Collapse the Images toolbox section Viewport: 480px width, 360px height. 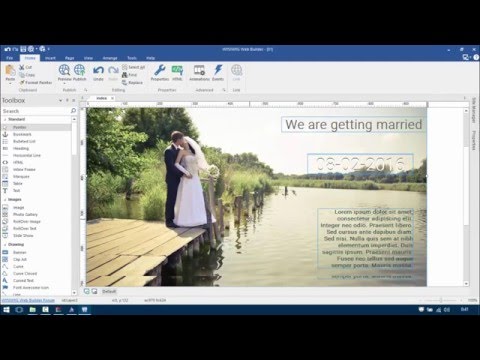click(x=5, y=199)
